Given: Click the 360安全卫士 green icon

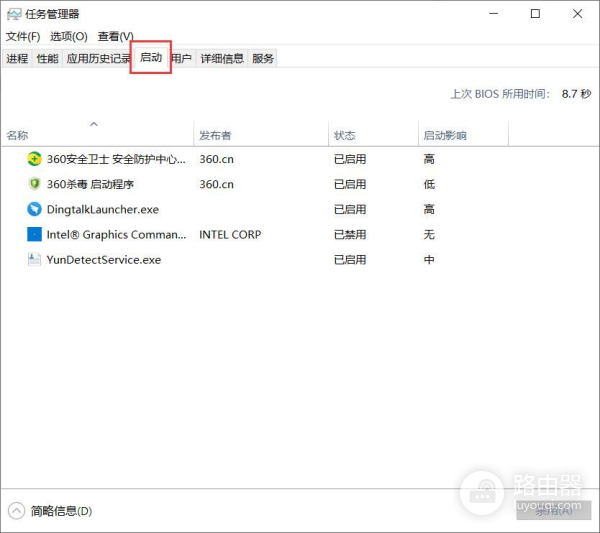Looking at the screenshot, I should [34, 159].
